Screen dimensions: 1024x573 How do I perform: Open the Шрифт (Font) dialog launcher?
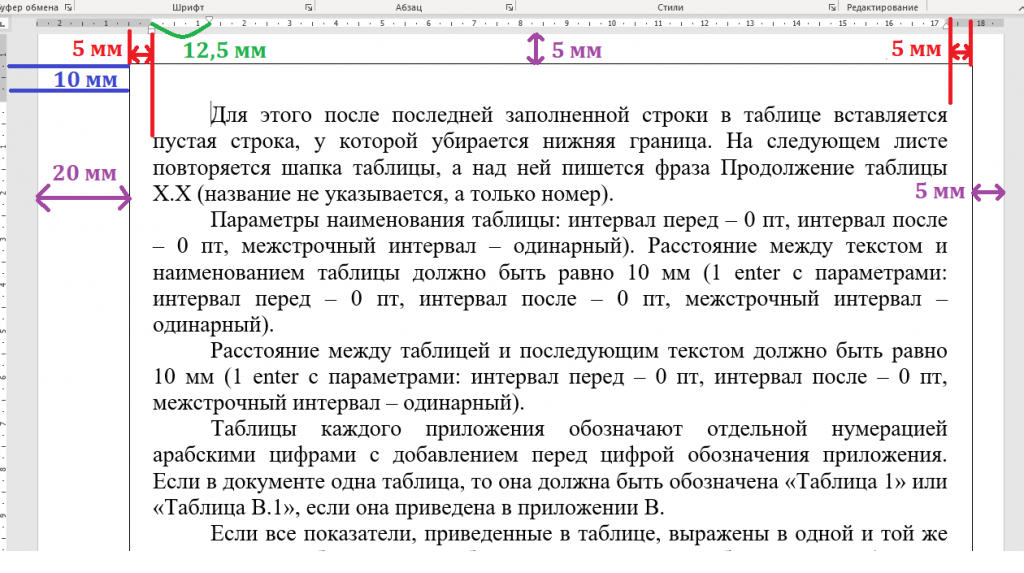(308, 7)
